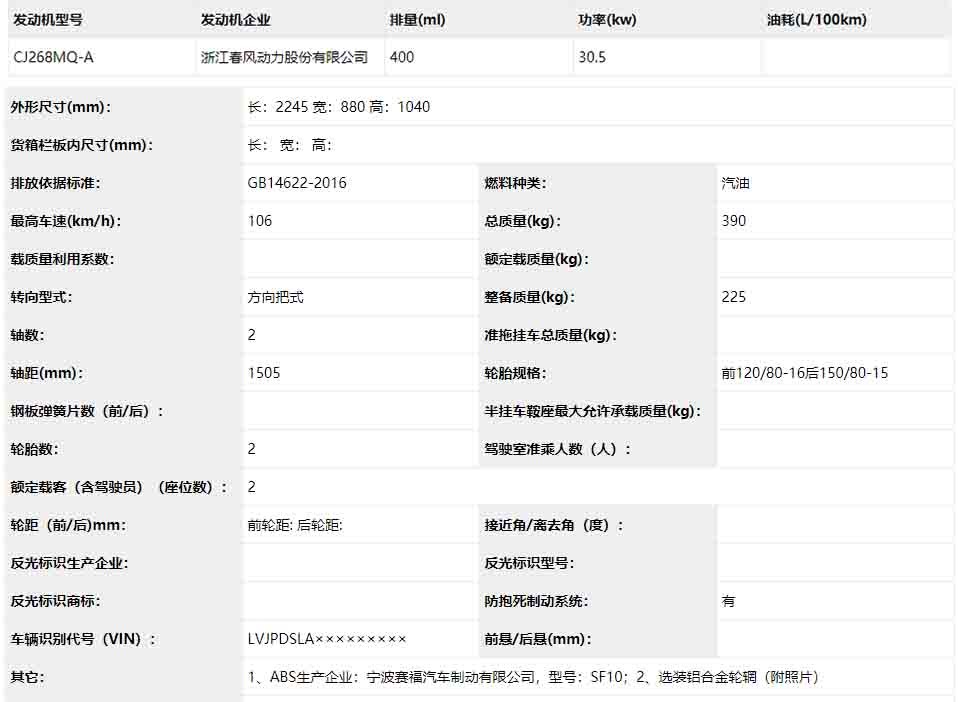Click the emission standard GB14622-2016 value

(x=297, y=183)
